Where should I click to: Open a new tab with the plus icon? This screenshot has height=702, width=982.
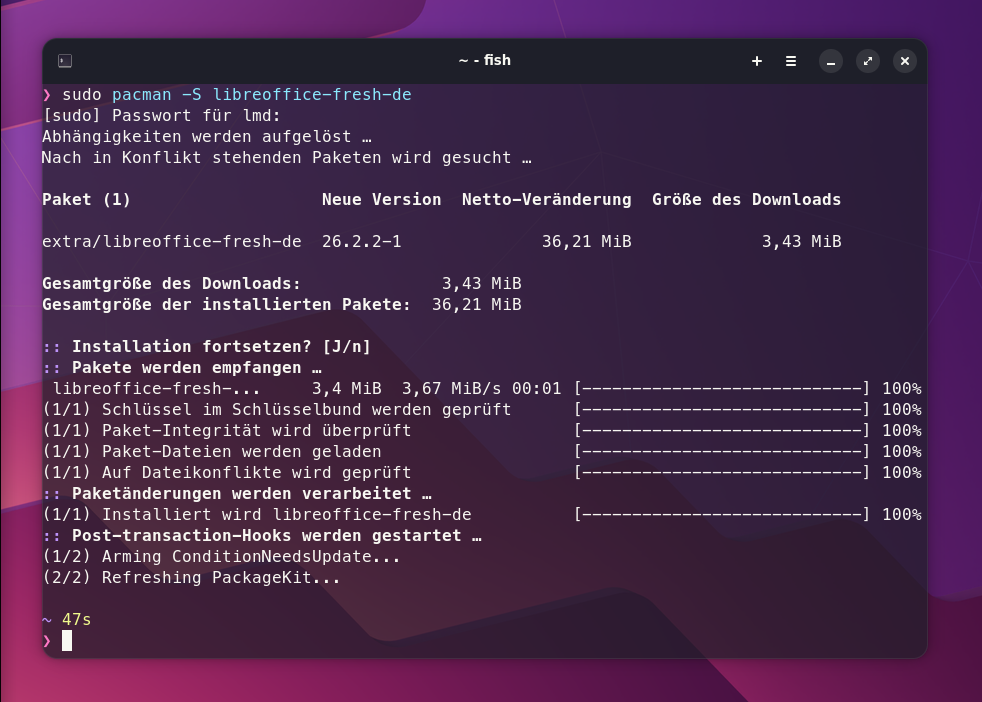click(x=757, y=60)
